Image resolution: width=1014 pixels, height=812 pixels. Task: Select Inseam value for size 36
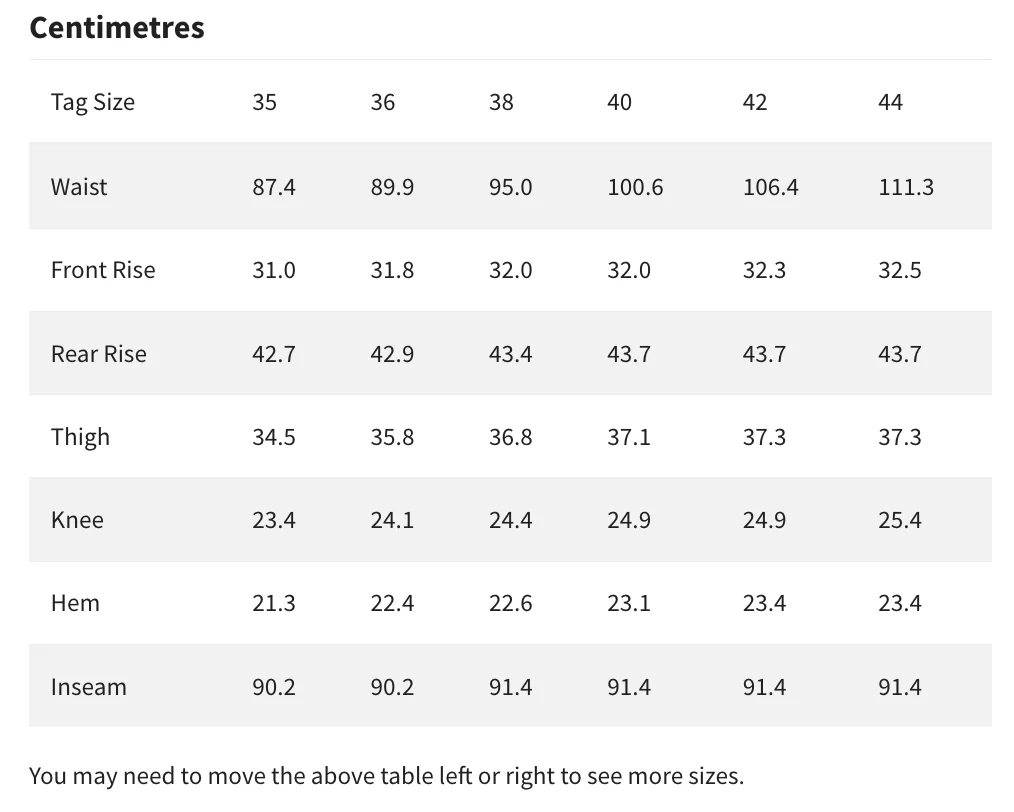point(392,687)
